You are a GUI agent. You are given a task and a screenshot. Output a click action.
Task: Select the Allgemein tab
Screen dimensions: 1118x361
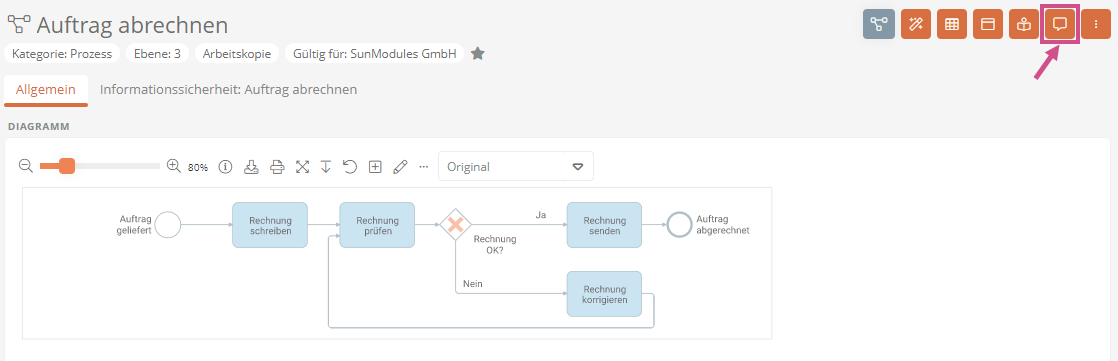coord(46,90)
